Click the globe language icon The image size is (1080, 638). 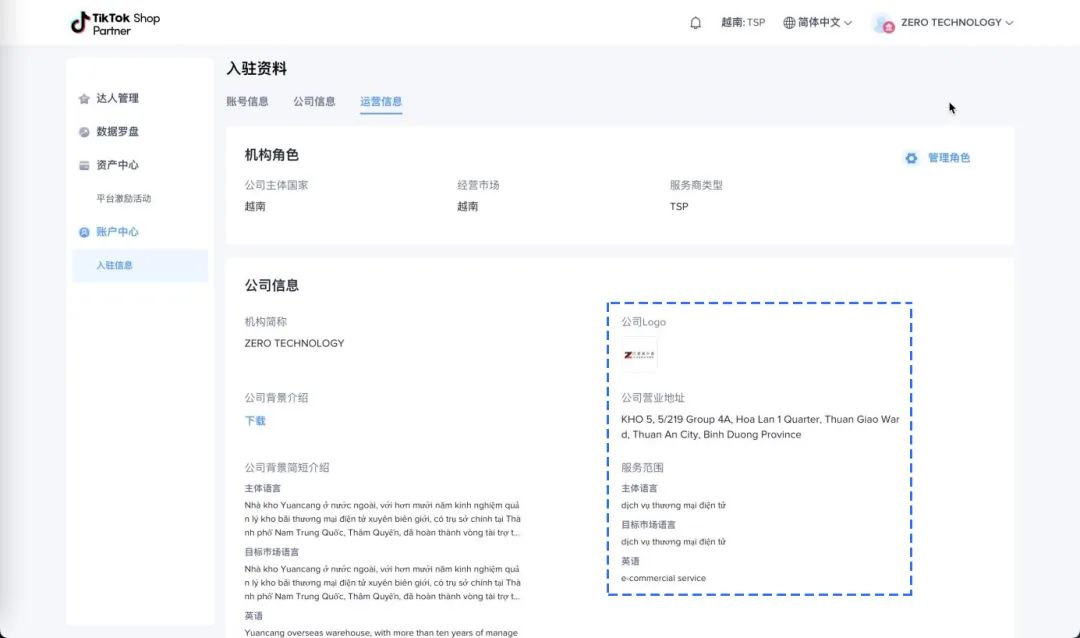789,23
